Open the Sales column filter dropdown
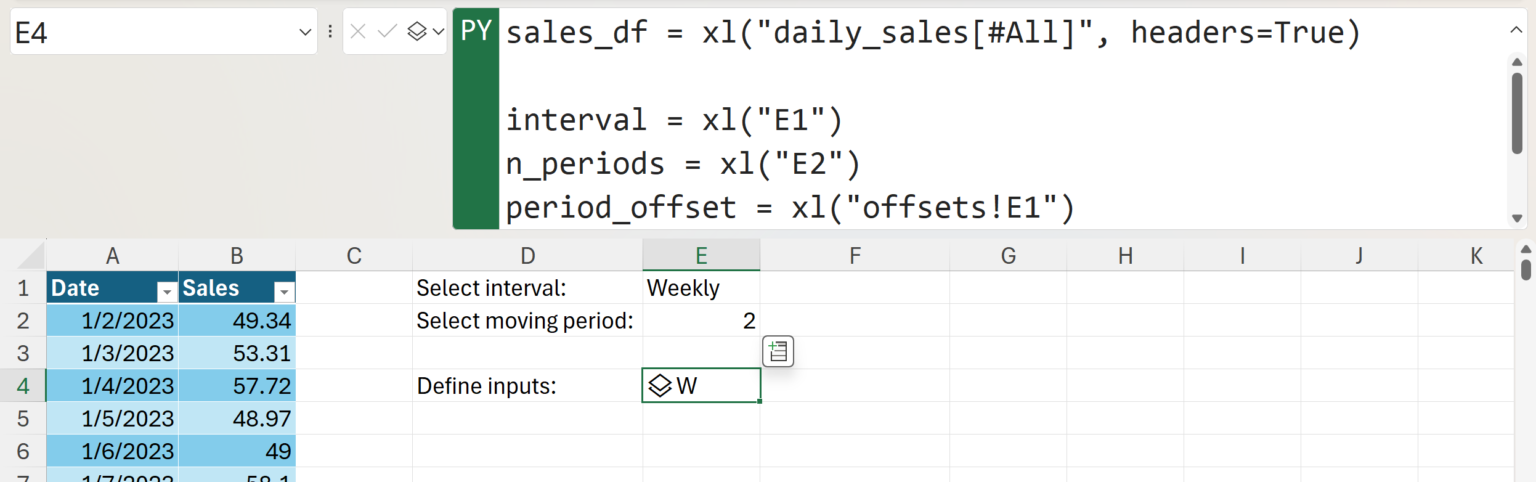Viewport: 1536px width, 482px height. pyautogui.click(x=284, y=290)
